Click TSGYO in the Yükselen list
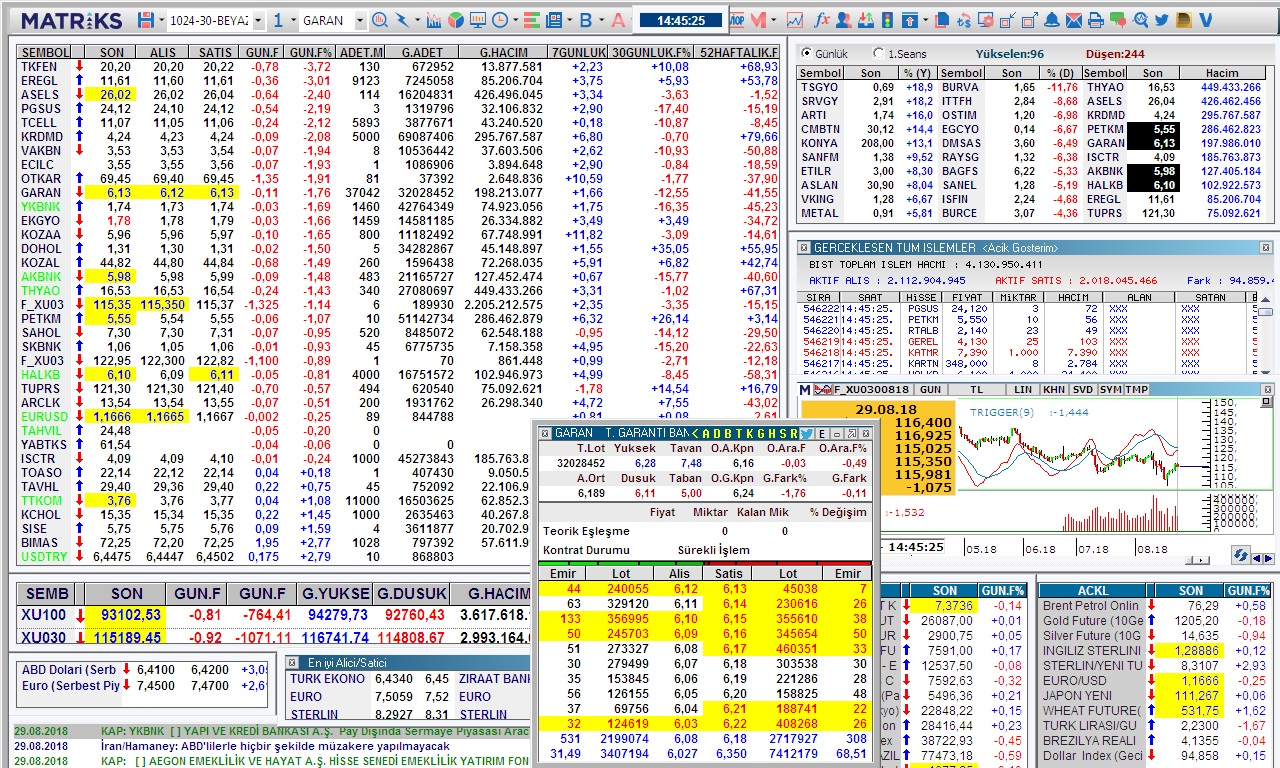 (x=819, y=87)
